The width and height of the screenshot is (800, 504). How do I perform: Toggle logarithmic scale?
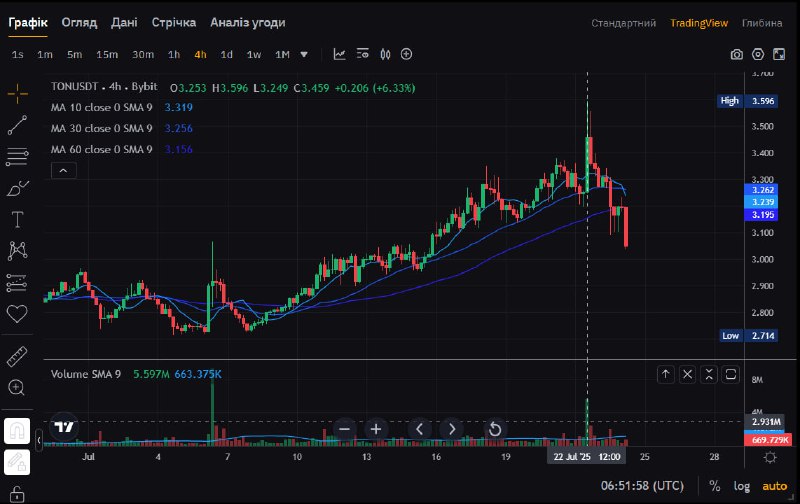(x=742, y=486)
